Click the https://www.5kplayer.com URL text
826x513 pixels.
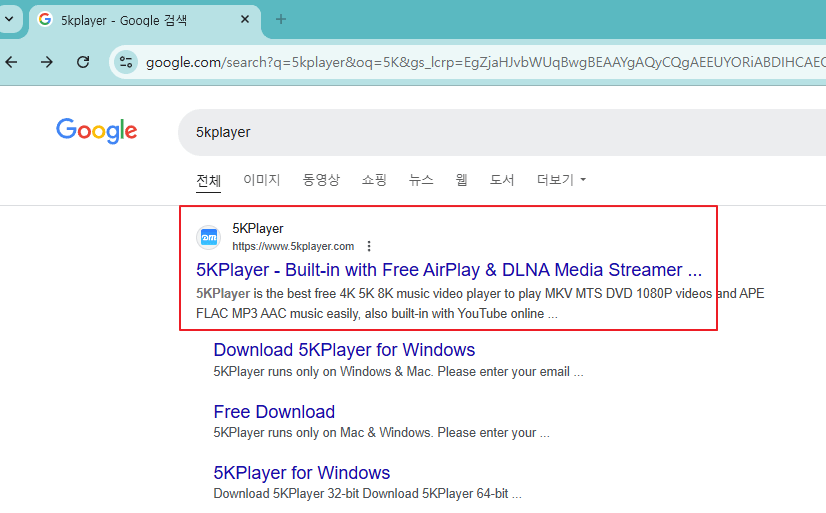click(293, 246)
